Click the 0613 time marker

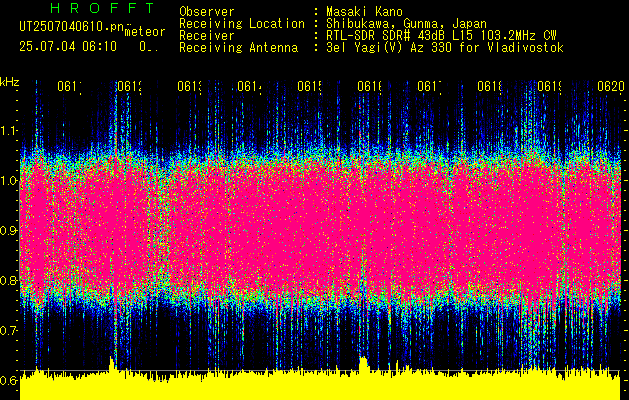190,87
